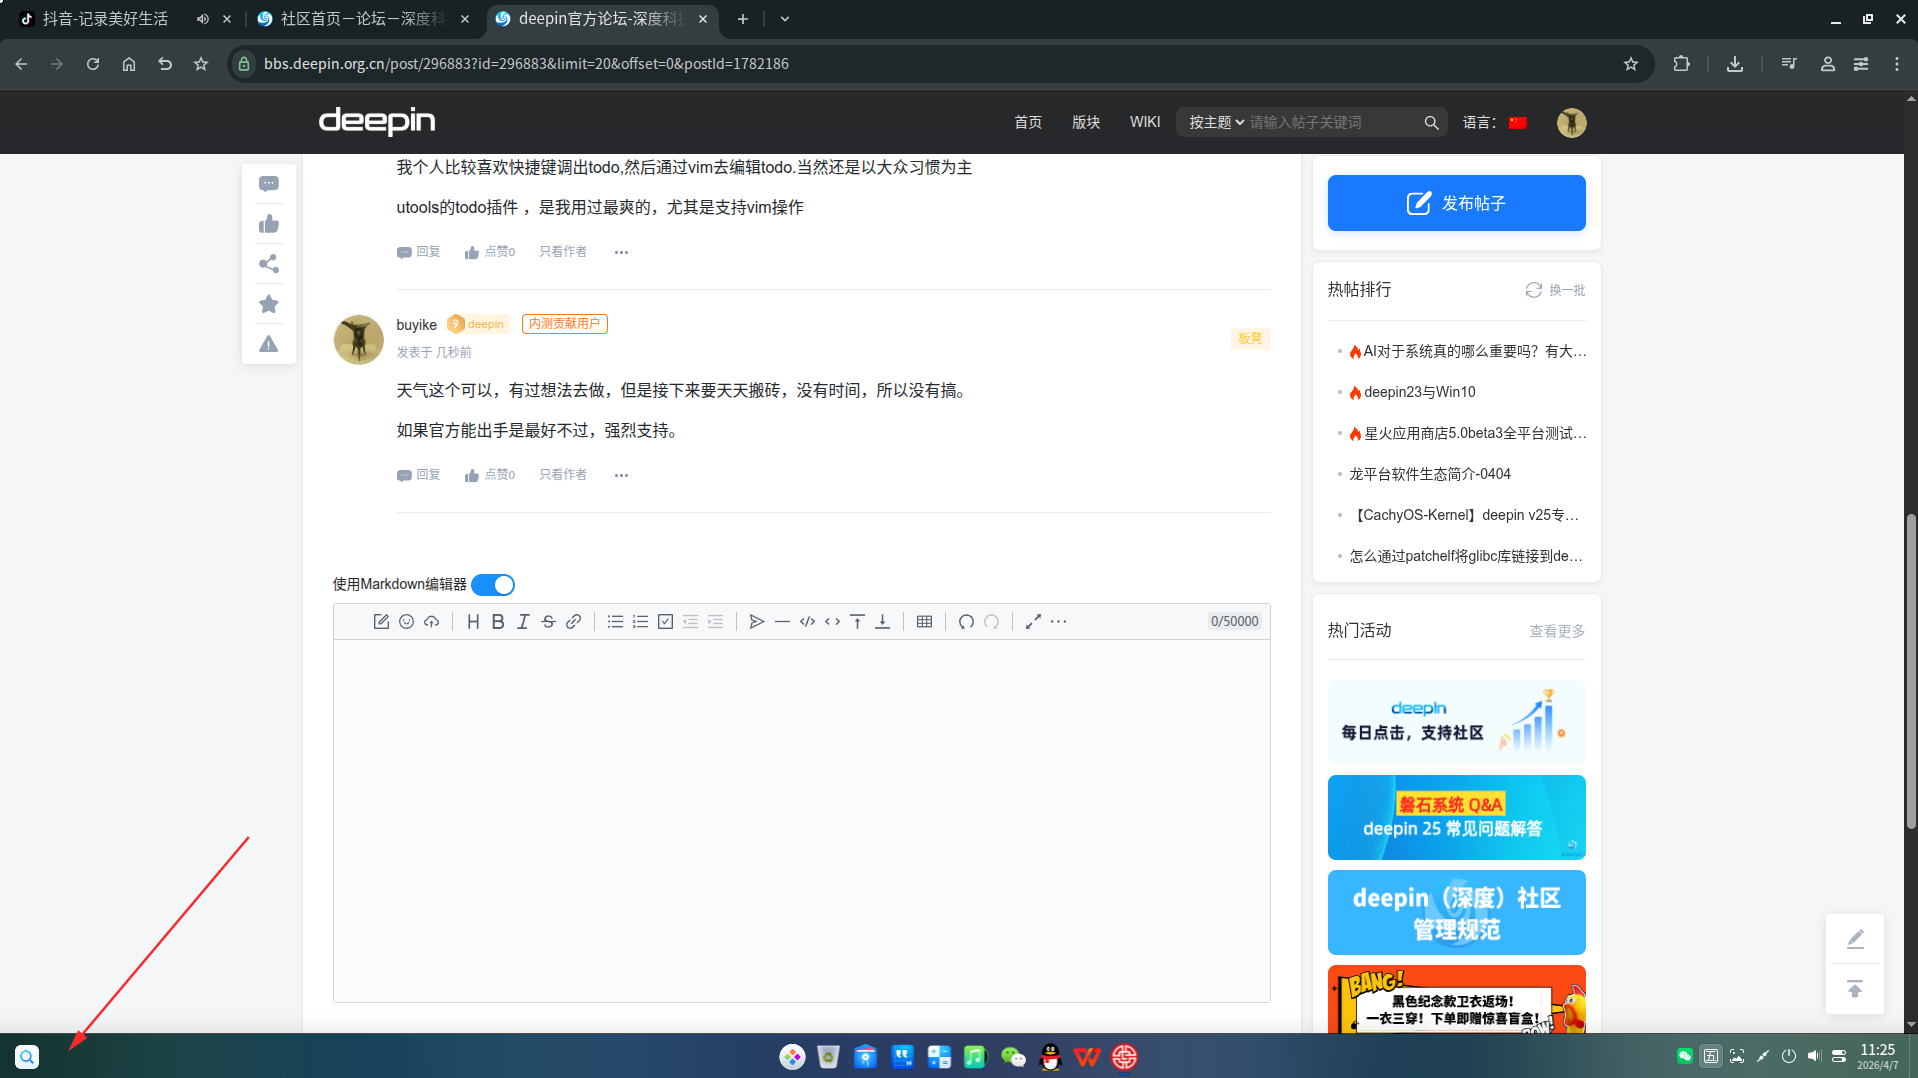
Task: Open WPS Office from the taskbar
Action: (x=1087, y=1057)
